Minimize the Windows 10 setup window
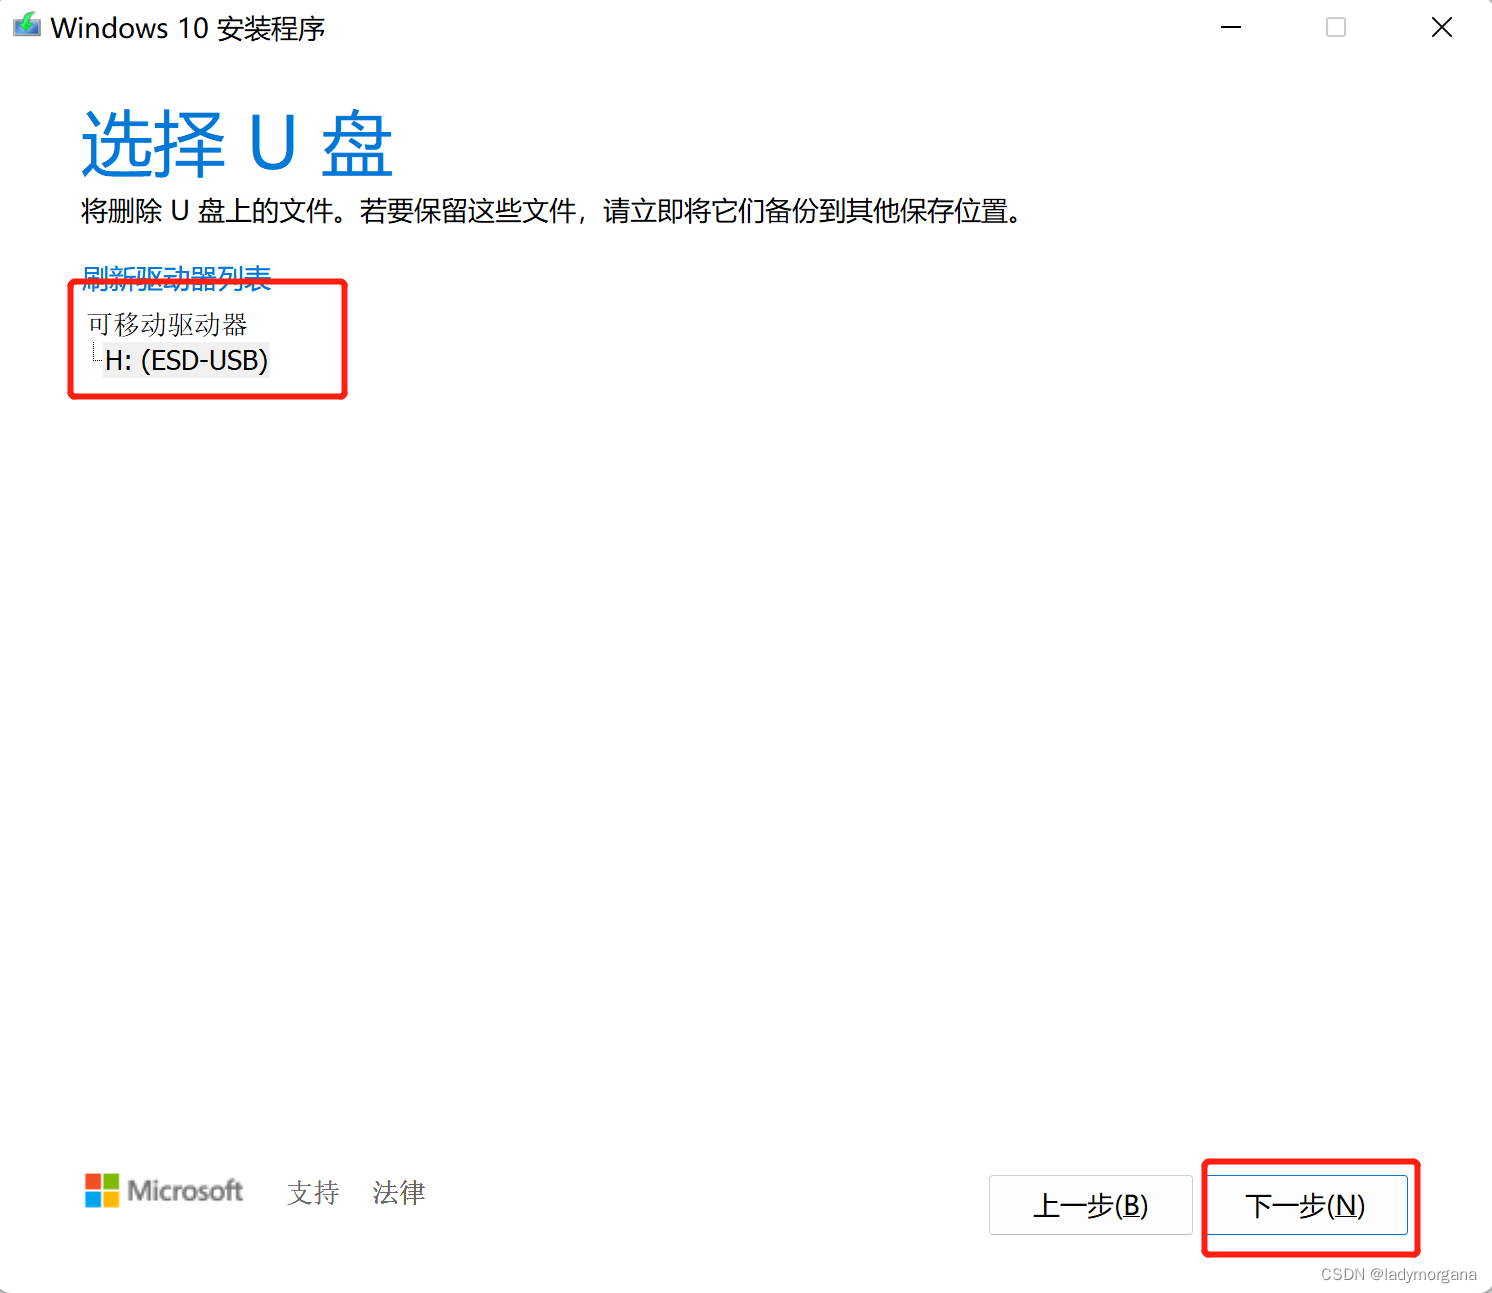This screenshot has height=1293, width=1492. (x=1231, y=27)
